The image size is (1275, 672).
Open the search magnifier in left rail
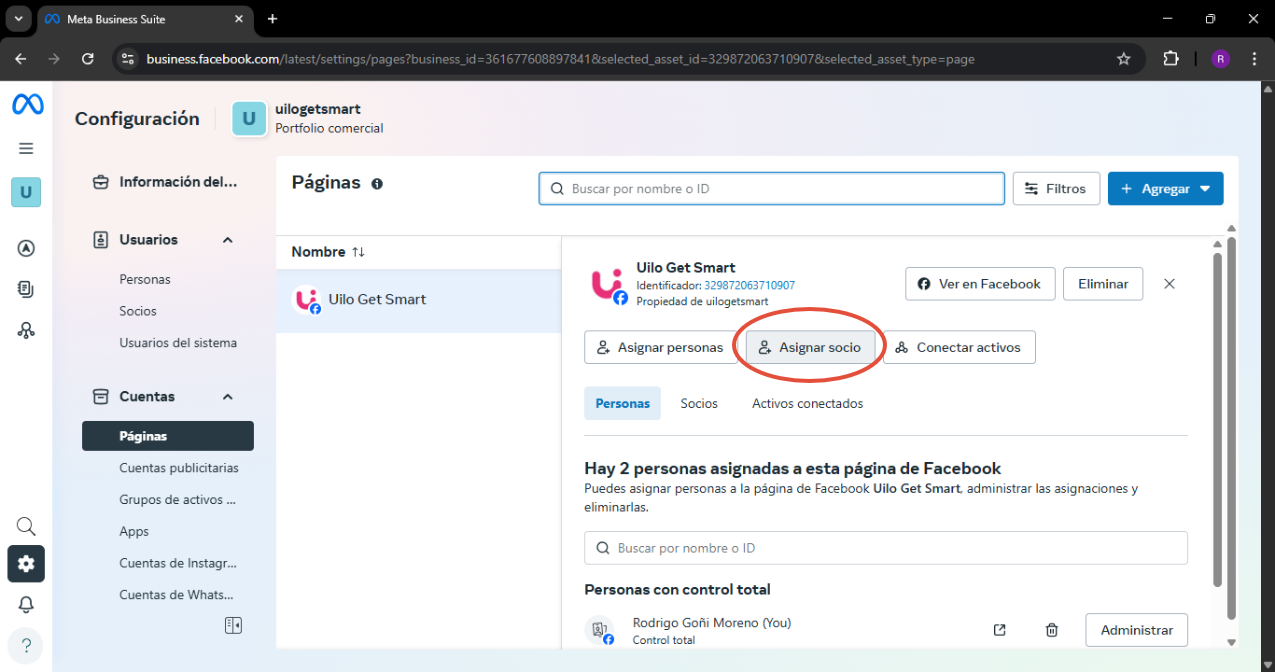[x=26, y=526]
